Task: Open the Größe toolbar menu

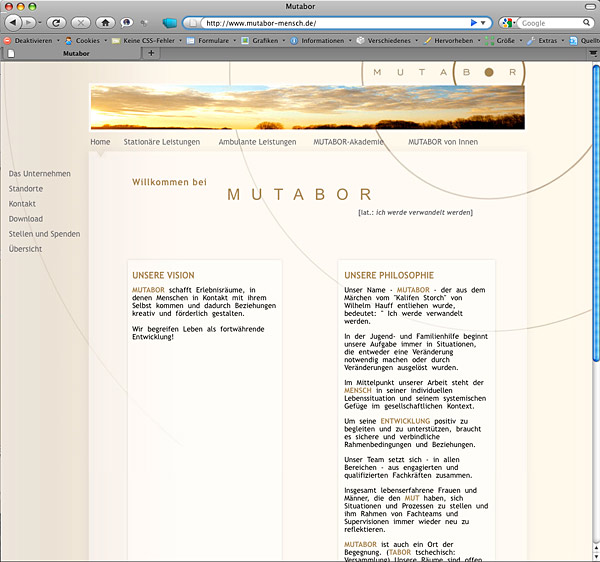Action: coord(505,41)
